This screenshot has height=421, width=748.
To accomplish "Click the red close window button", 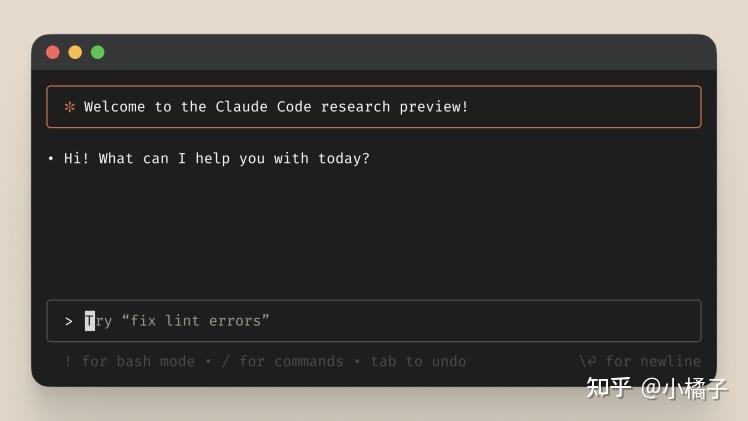I will point(53,52).
